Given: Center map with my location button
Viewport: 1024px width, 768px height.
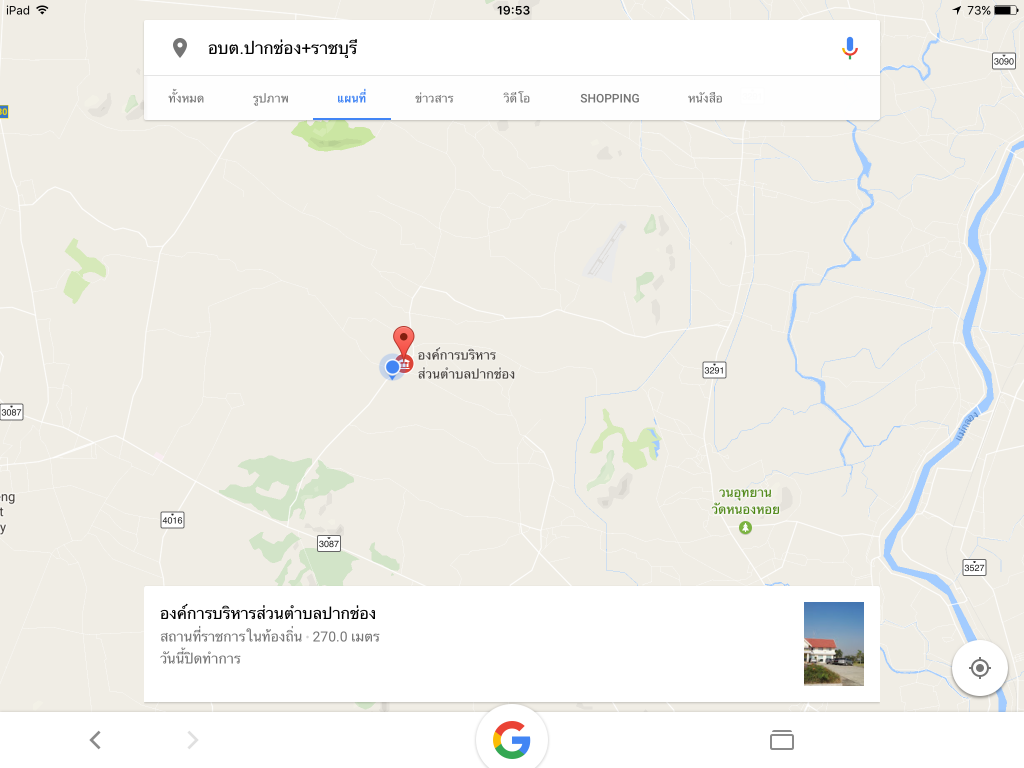Looking at the screenshot, I should point(980,668).
